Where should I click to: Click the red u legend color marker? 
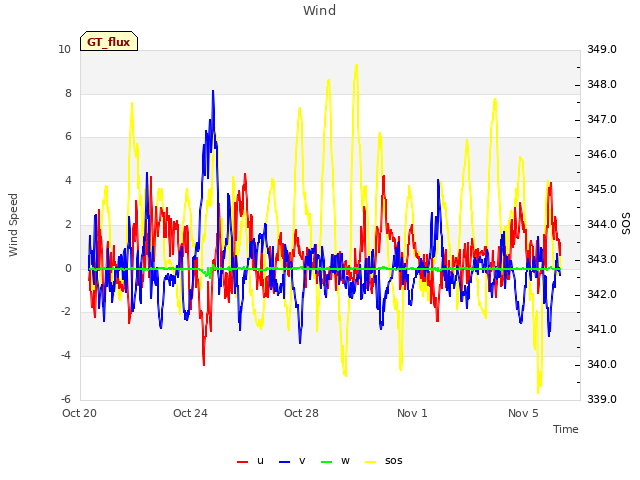242,462
